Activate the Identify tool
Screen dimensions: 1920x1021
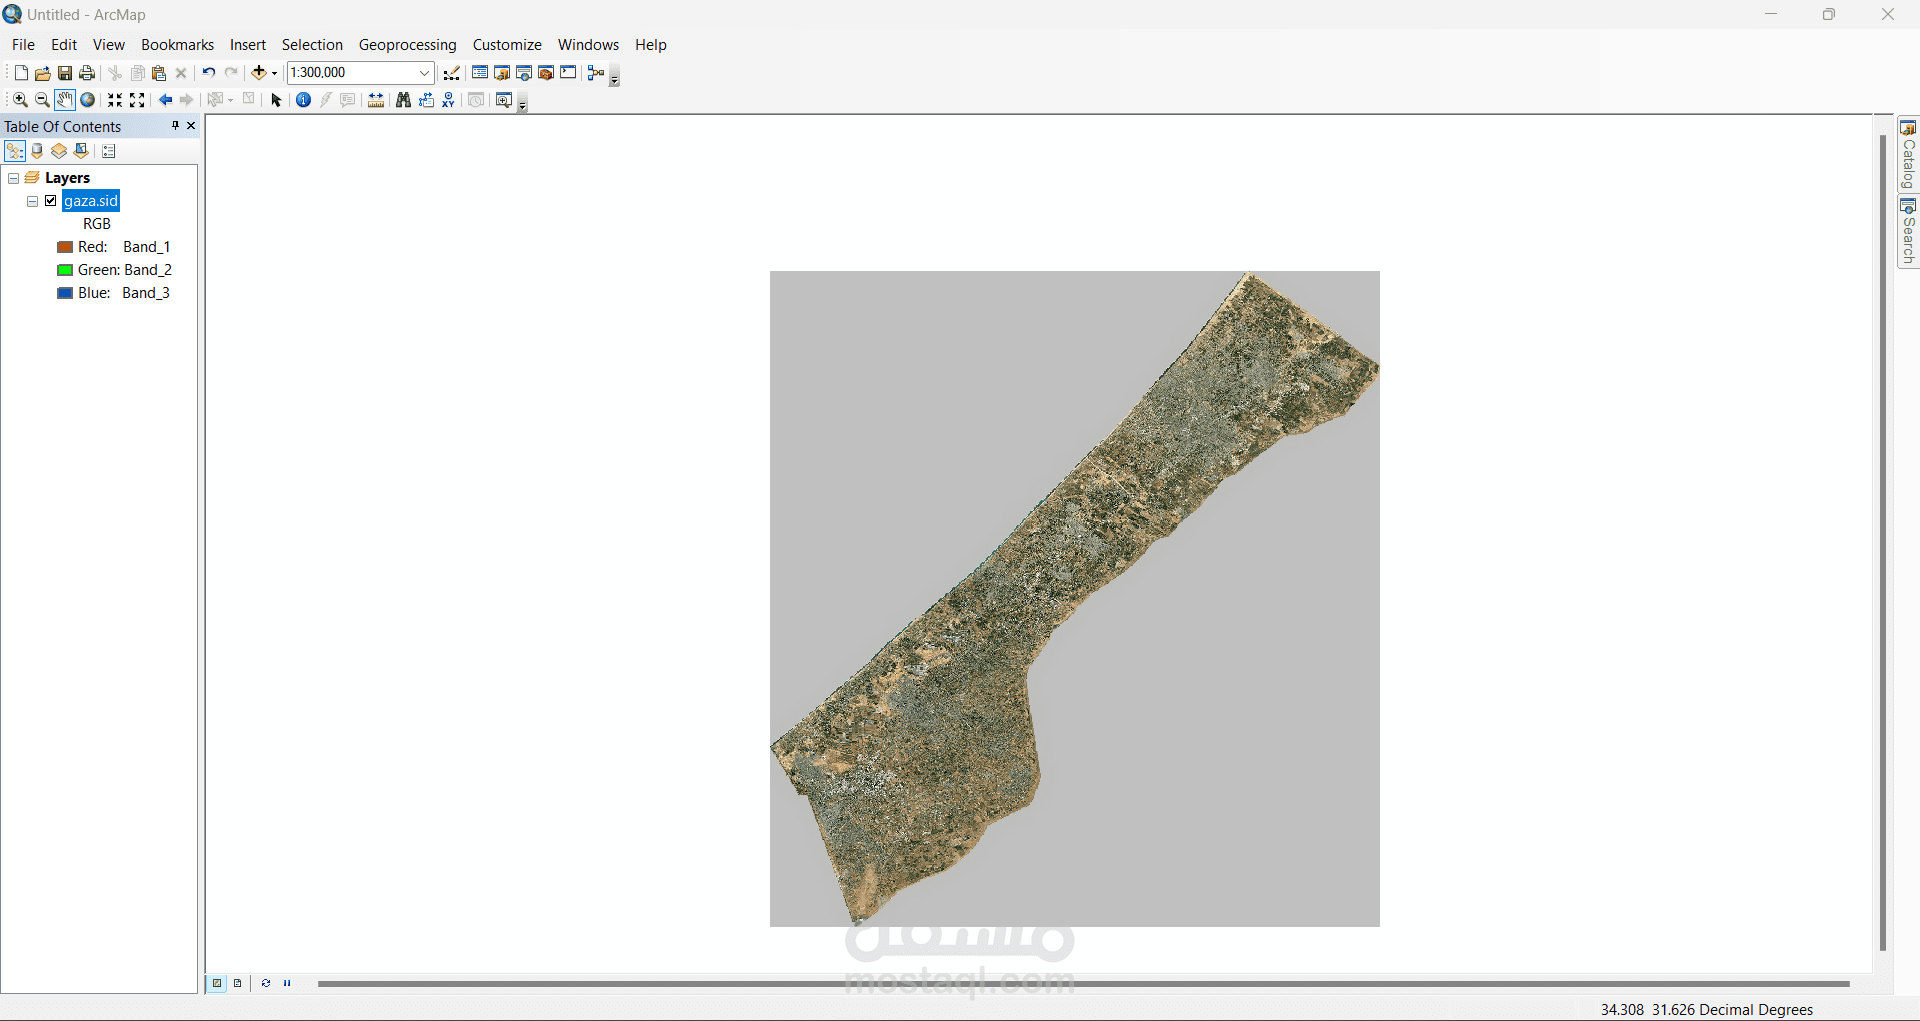click(x=304, y=100)
